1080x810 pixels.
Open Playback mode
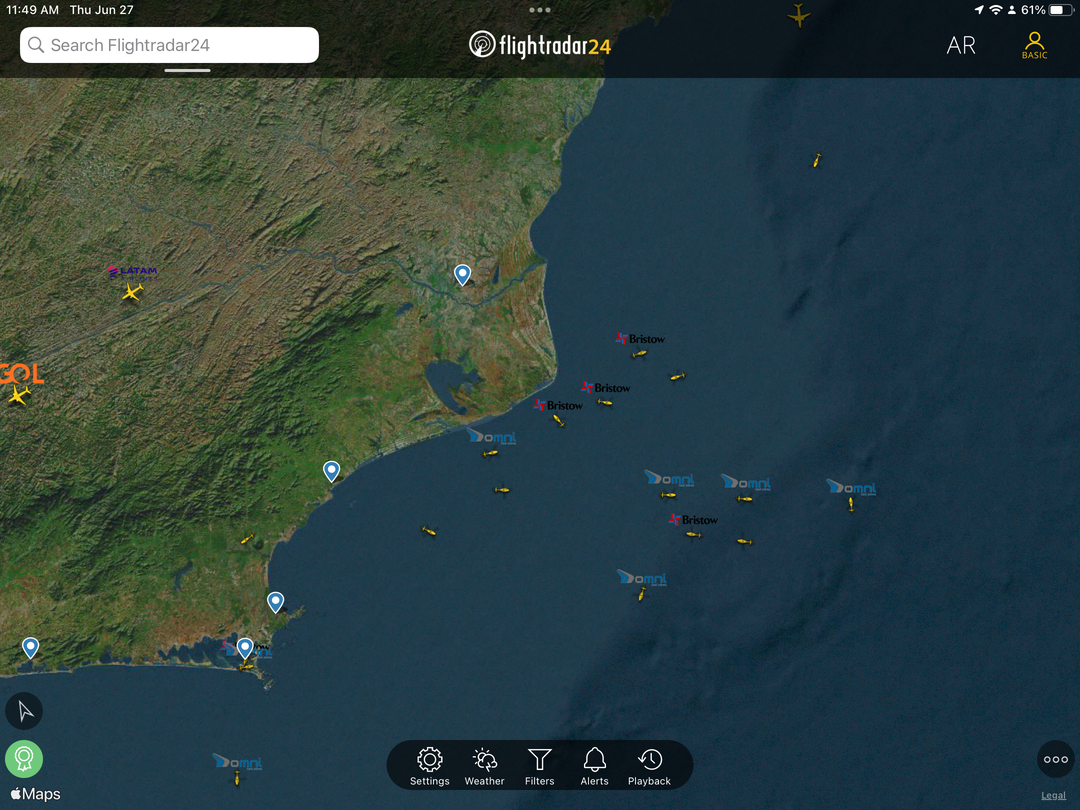(649, 767)
